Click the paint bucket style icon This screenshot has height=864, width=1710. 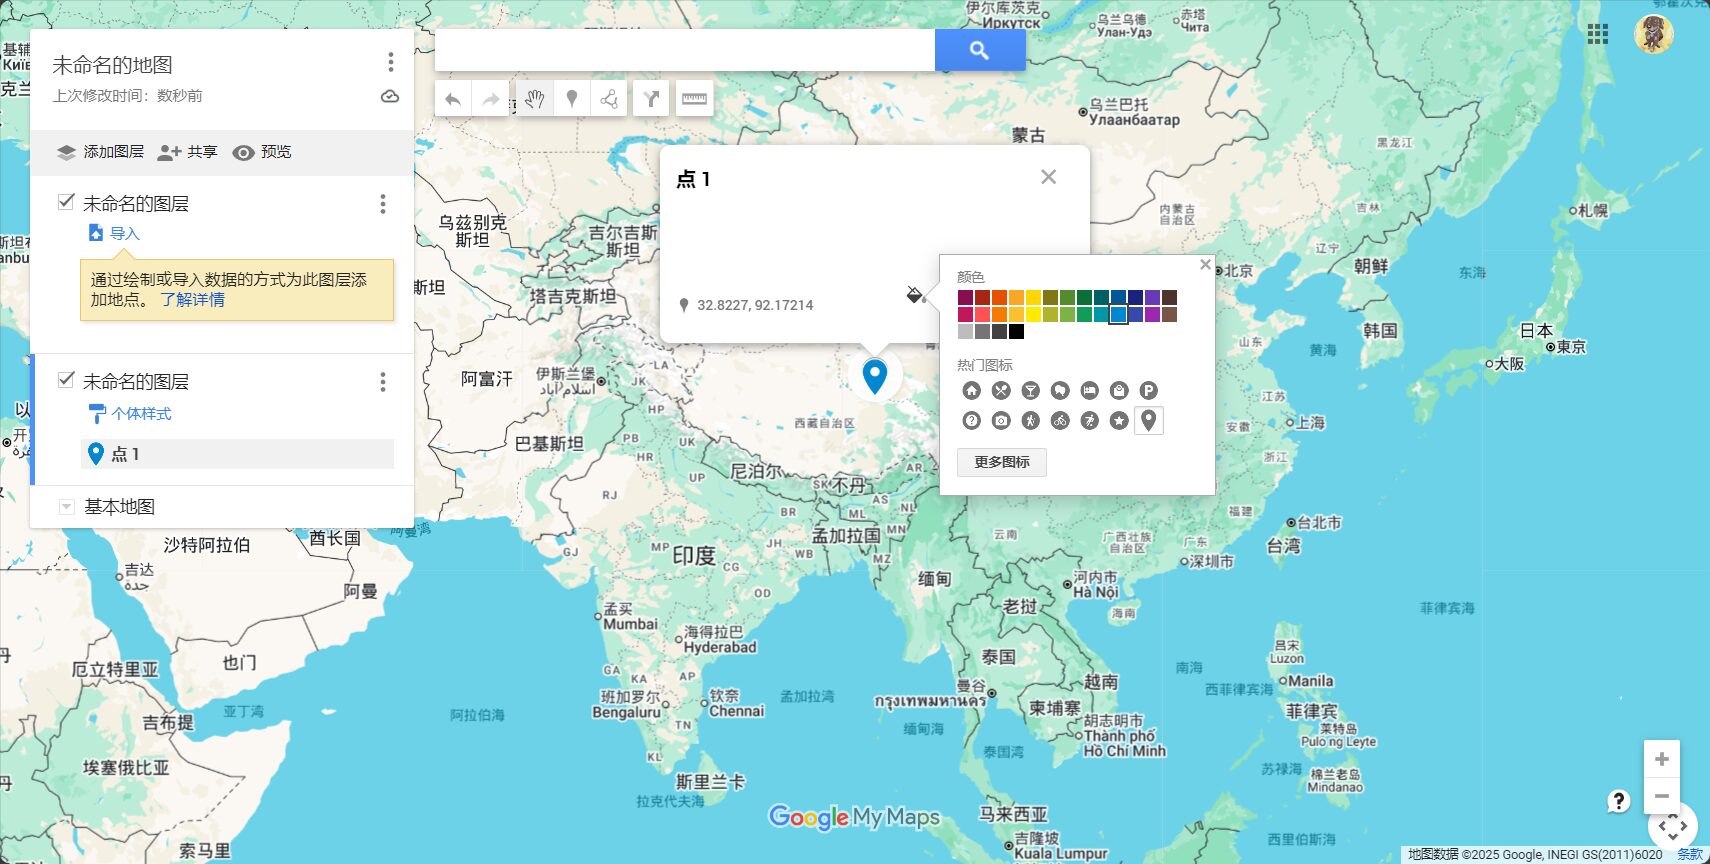pyautogui.click(x=915, y=294)
